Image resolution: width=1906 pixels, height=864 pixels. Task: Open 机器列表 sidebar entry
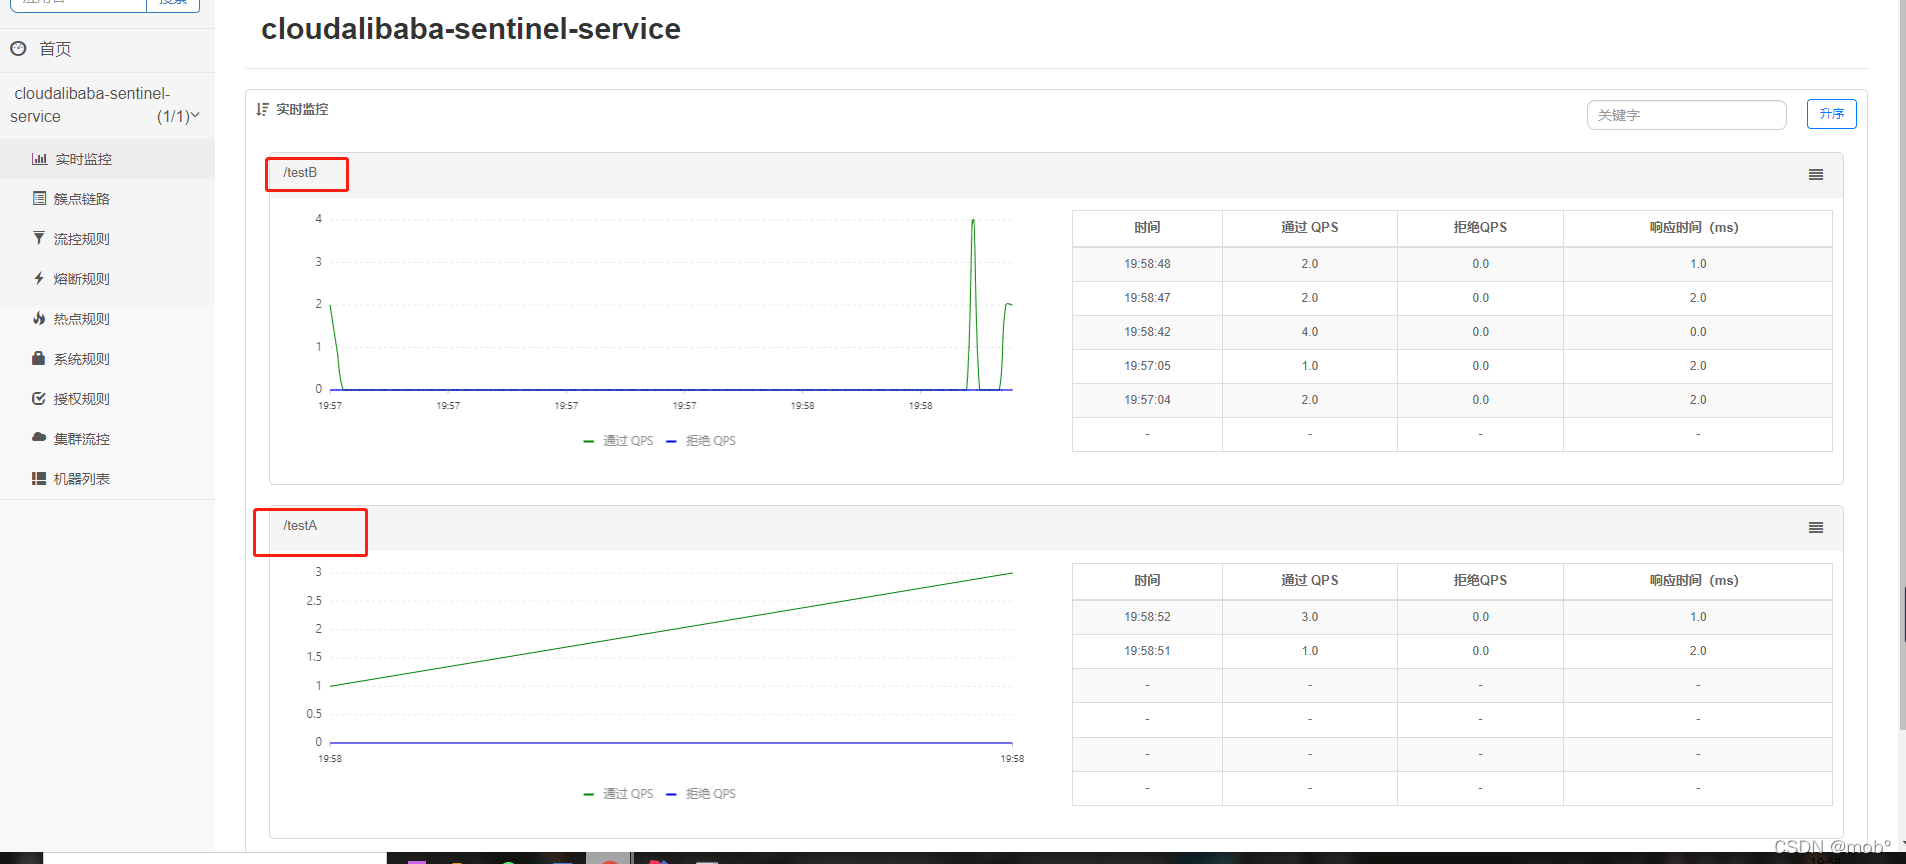(x=81, y=479)
